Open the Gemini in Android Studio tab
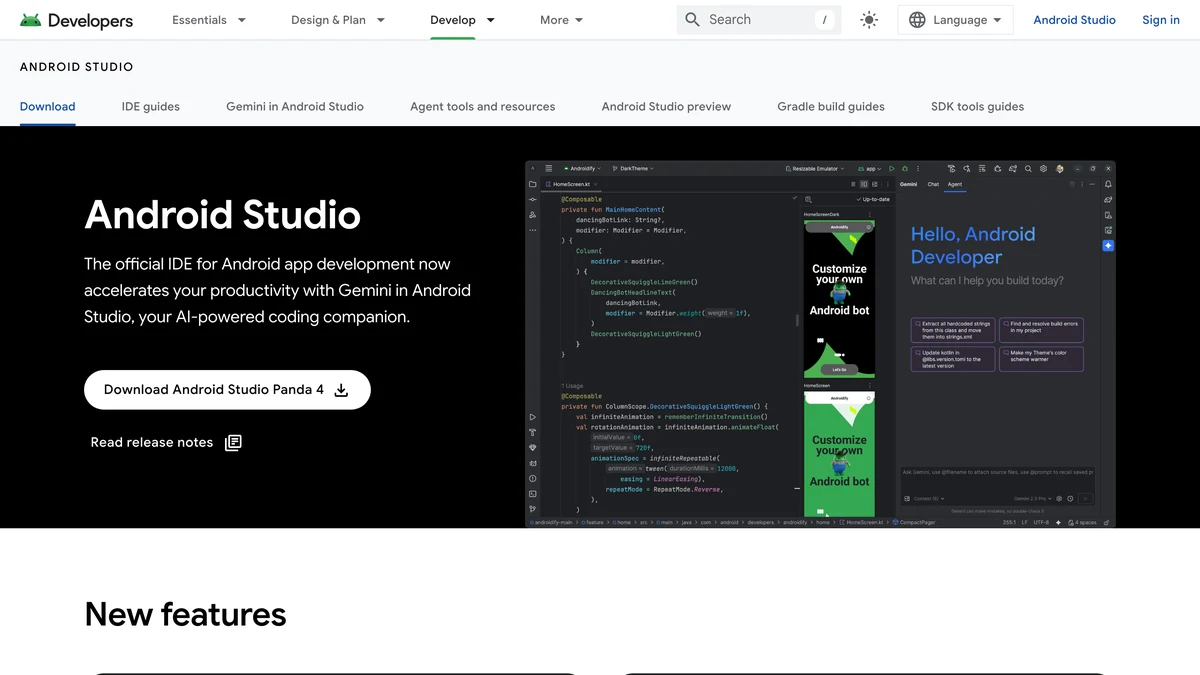The image size is (1200, 675). 295,106
